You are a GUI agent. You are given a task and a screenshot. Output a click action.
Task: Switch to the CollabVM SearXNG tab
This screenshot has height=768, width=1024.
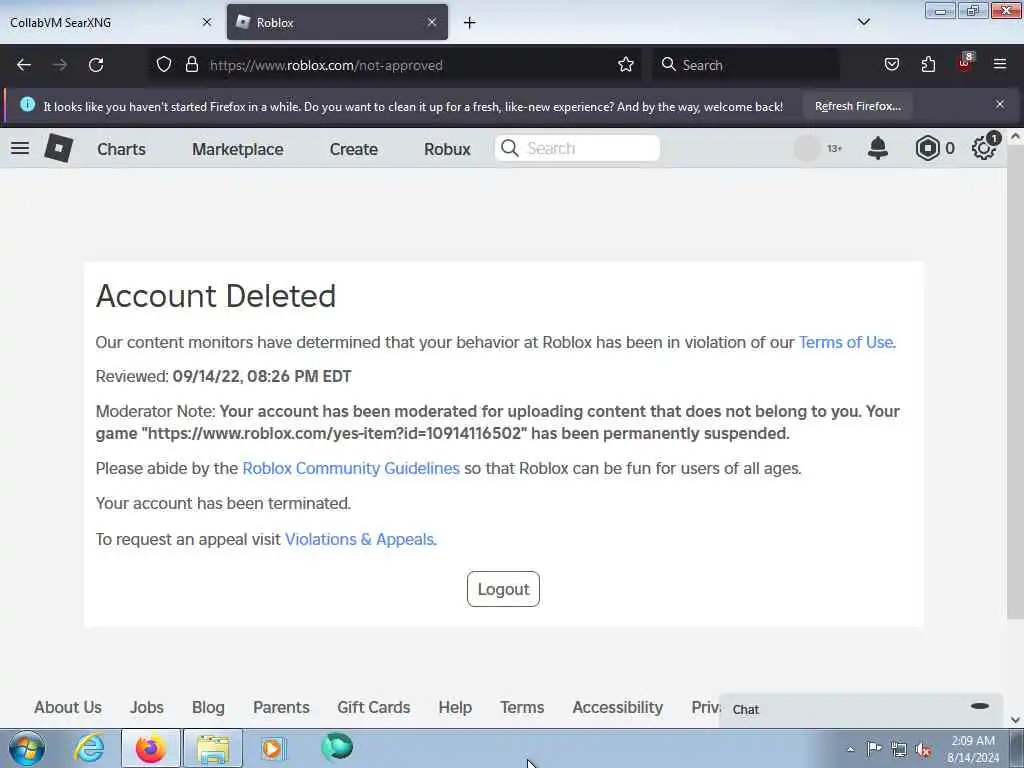pyautogui.click(x=111, y=22)
